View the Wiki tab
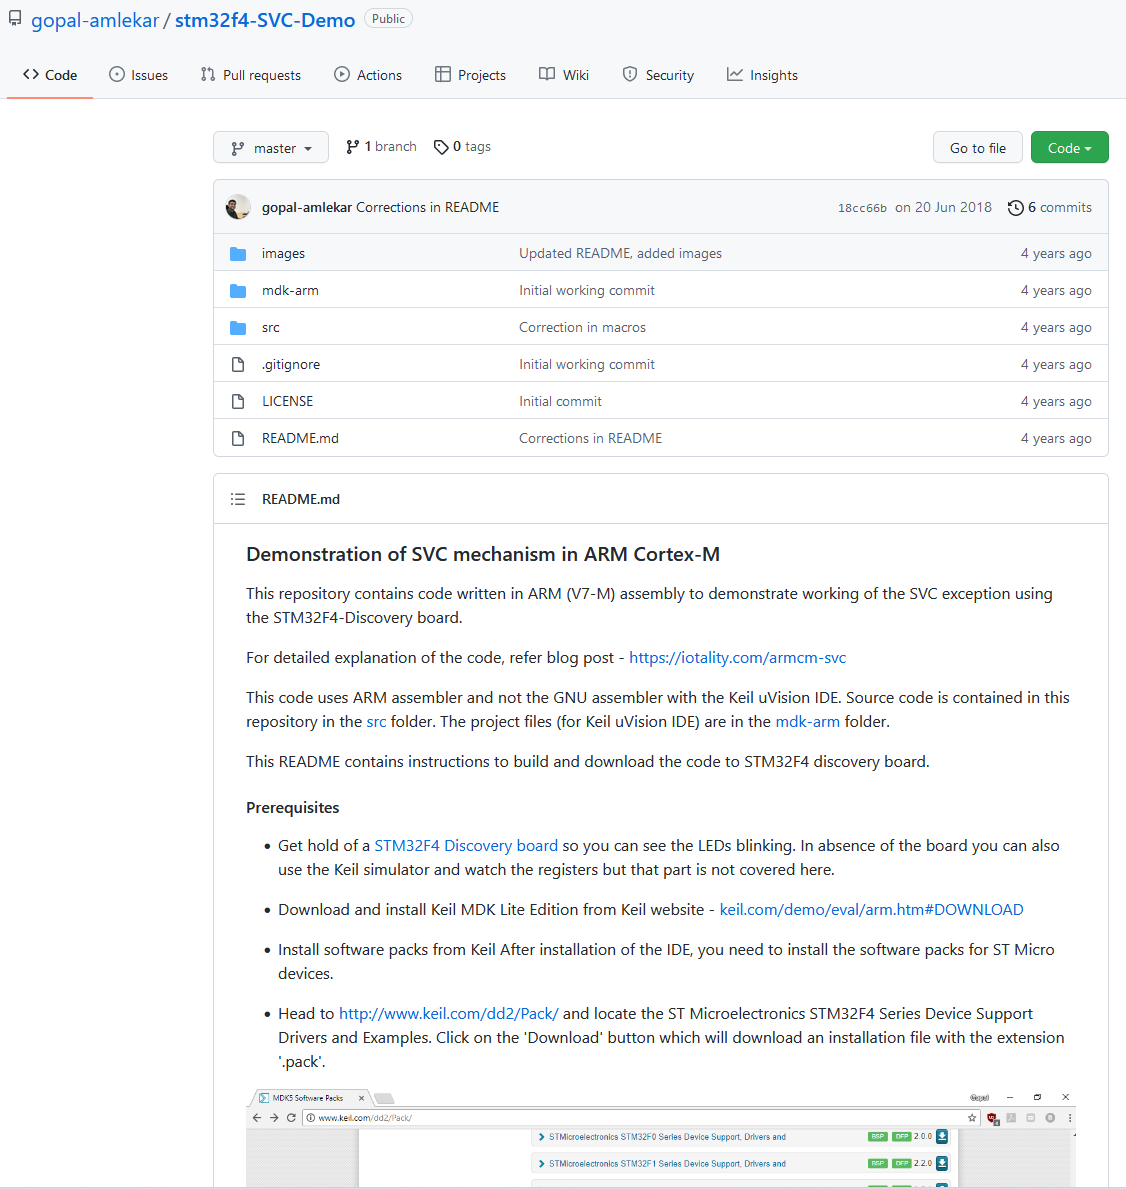This screenshot has width=1126, height=1189. click(563, 75)
